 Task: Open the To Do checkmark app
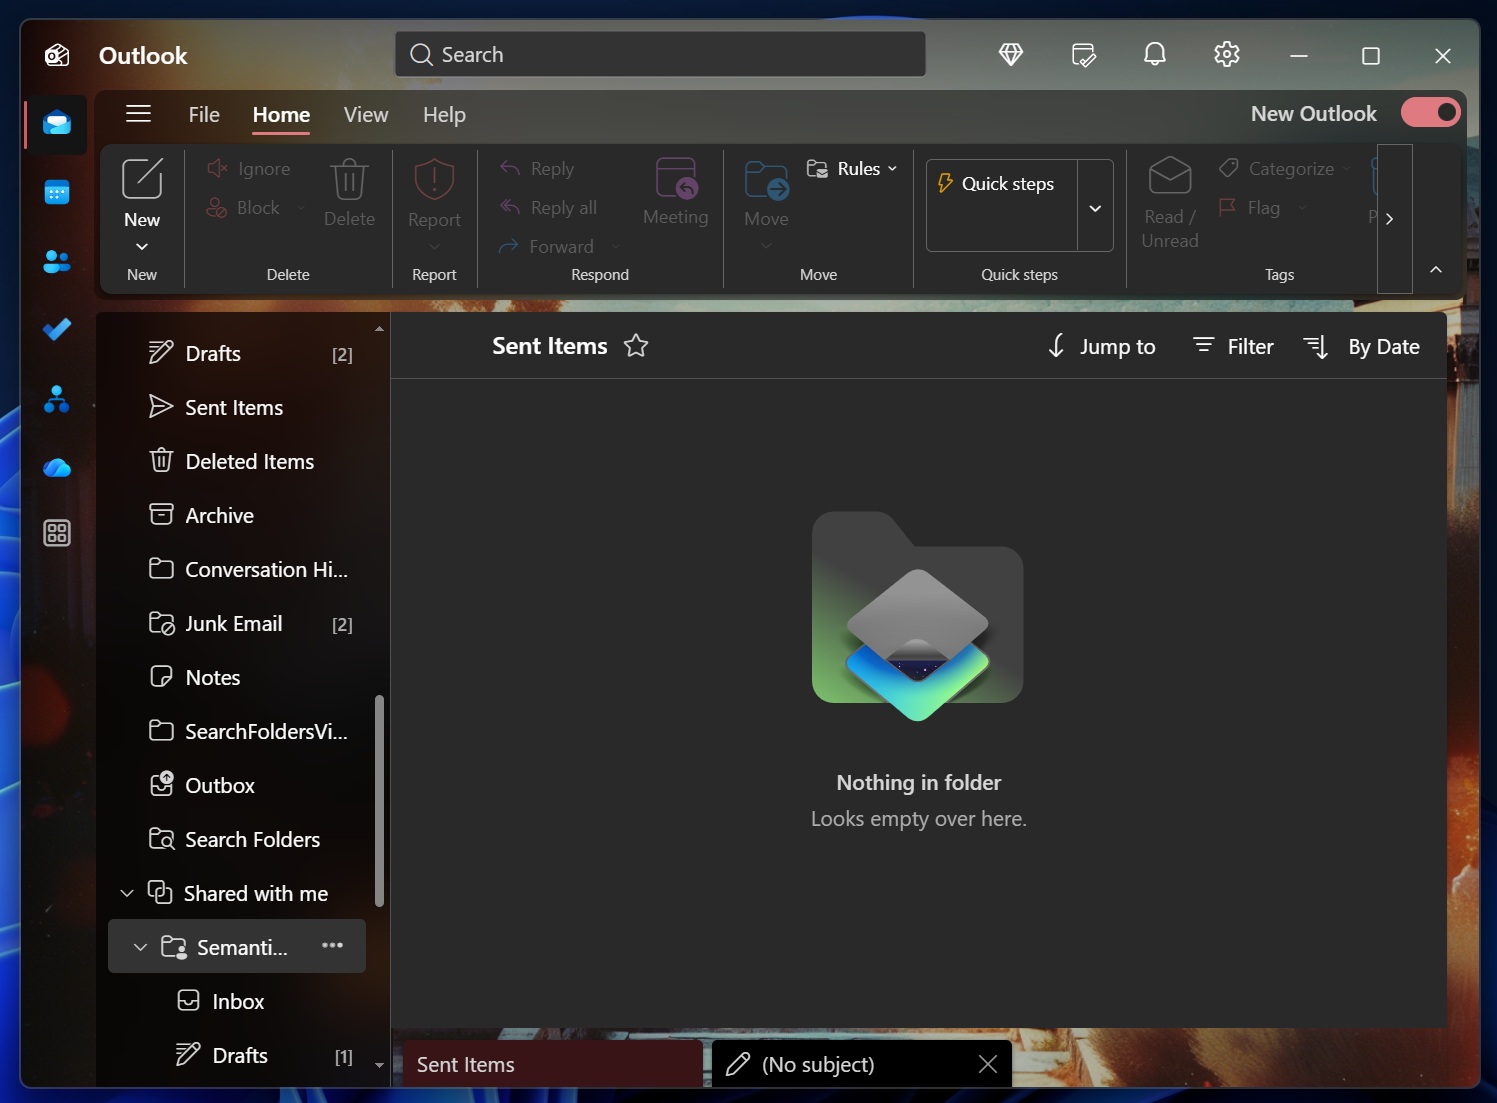coord(57,329)
